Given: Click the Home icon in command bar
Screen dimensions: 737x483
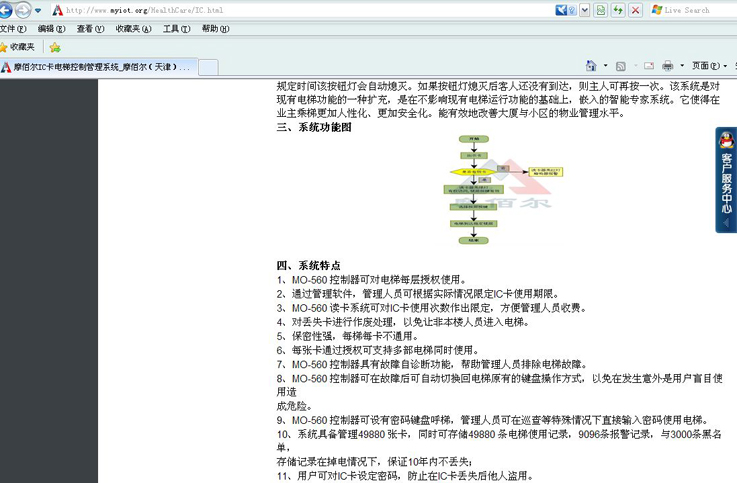Looking at the screenshot, I should point(591,66).
